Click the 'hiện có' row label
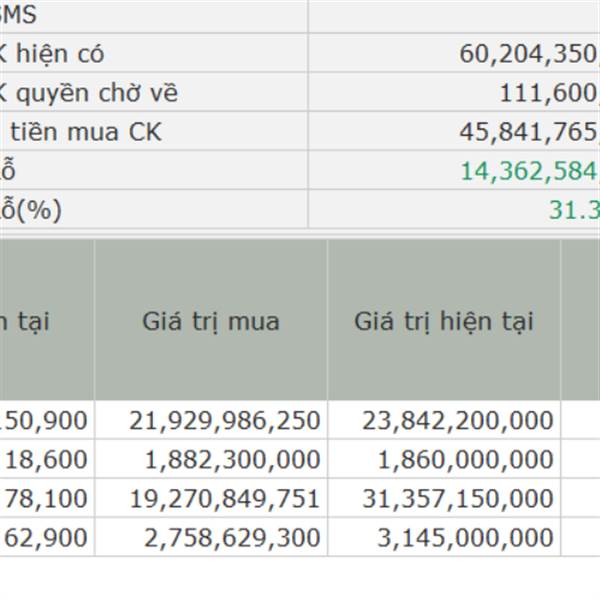Image resolution: width=600 pixels, height=600 pixels. (x=60, y=54)
